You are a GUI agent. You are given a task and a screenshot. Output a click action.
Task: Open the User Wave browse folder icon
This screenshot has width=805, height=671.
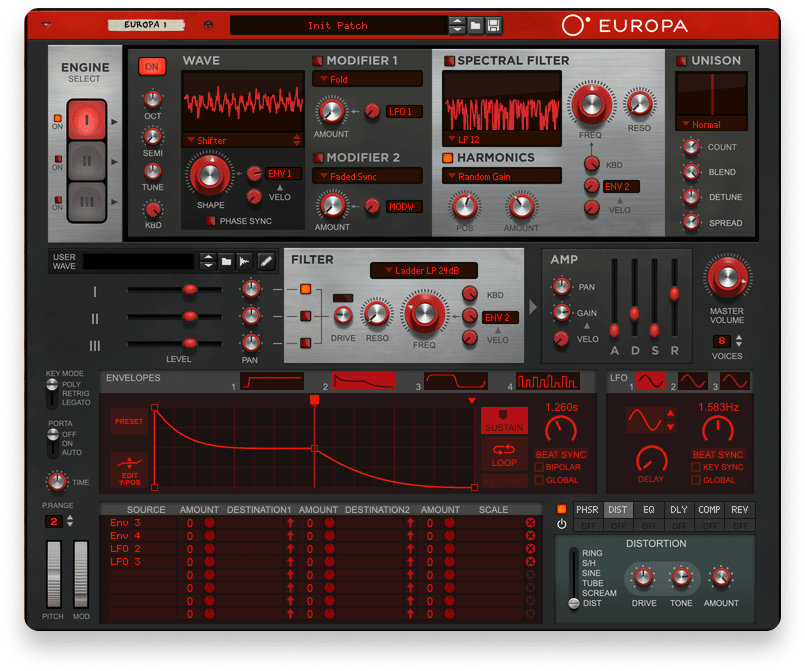point(226,262)
